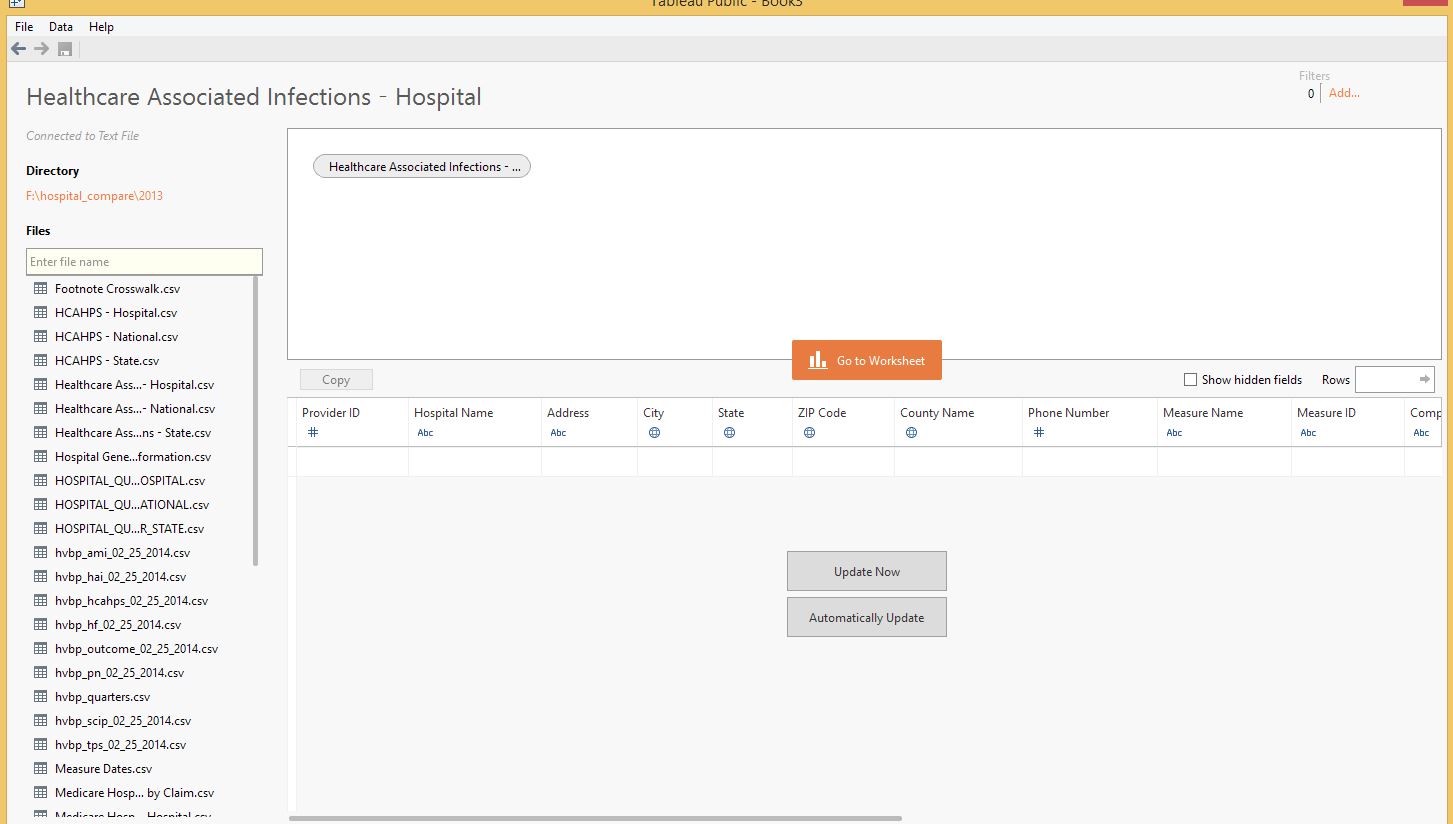This screenshot has height=824, width=1453.
Task: Open the Data menu
Action: coord(61,27)
